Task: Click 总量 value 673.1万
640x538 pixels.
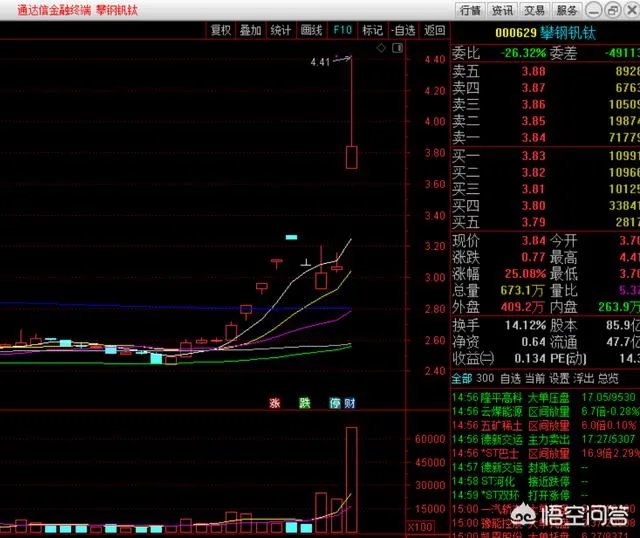Action: click(x=522, y=290)
